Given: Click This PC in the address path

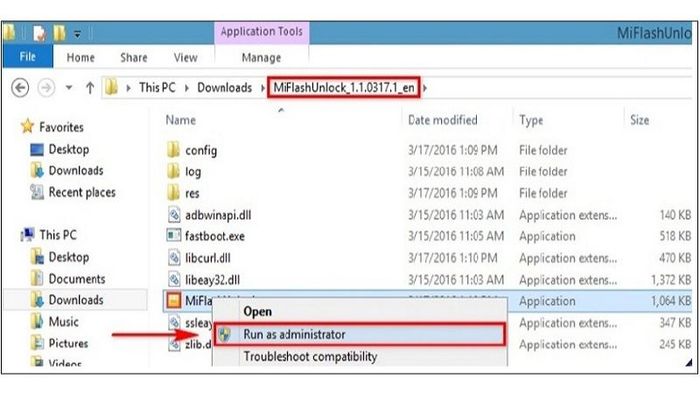Looking at the screenshot, I should tap(157, 87).
